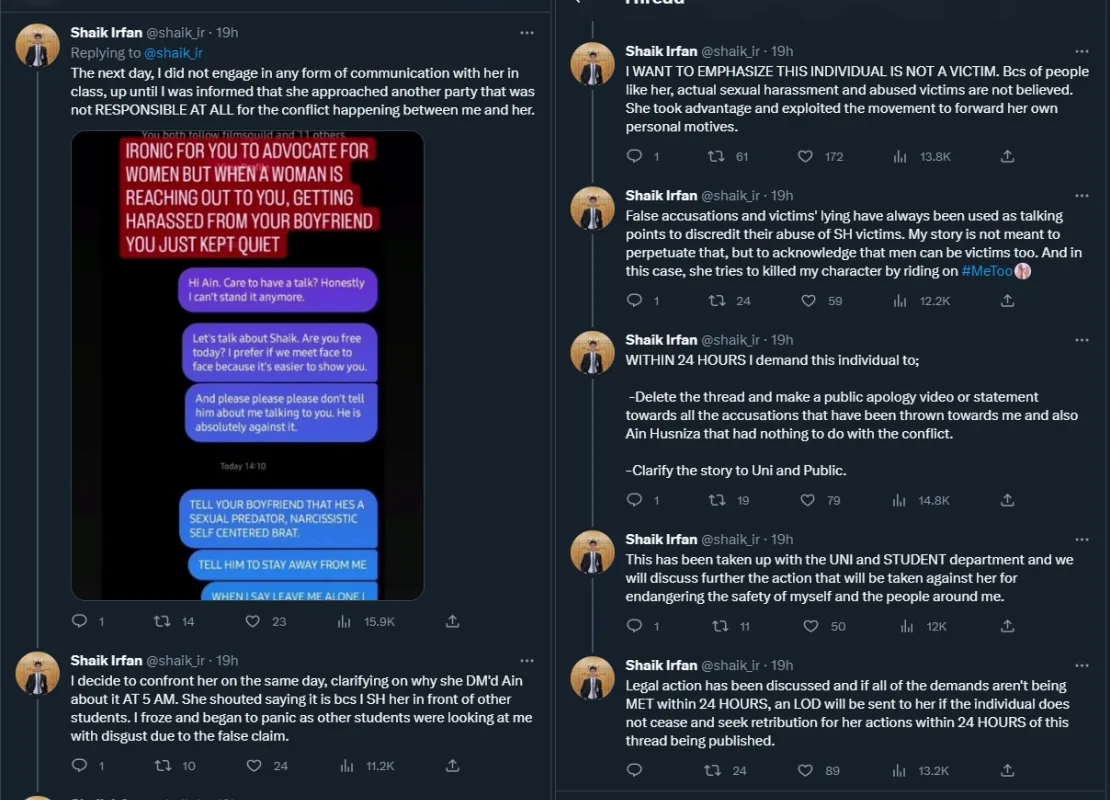Open the @shaik_ir reply mention link
Image resolution: width=1110 pixels, height=800 pixels.
173,53
